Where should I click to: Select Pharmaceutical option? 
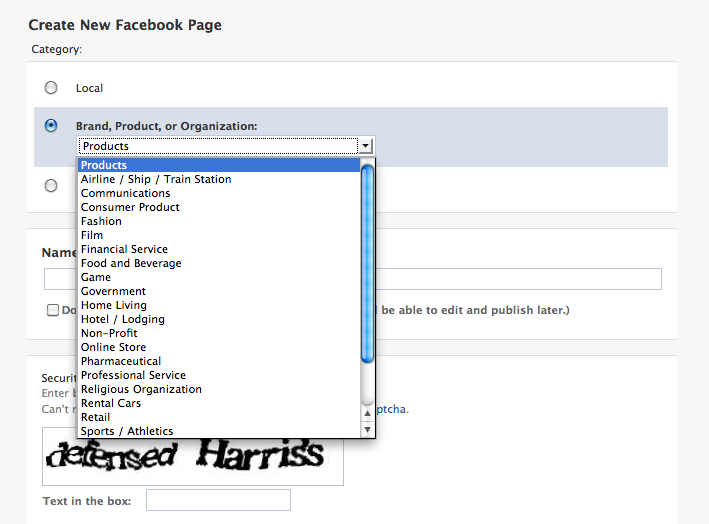tap(219, 361)
